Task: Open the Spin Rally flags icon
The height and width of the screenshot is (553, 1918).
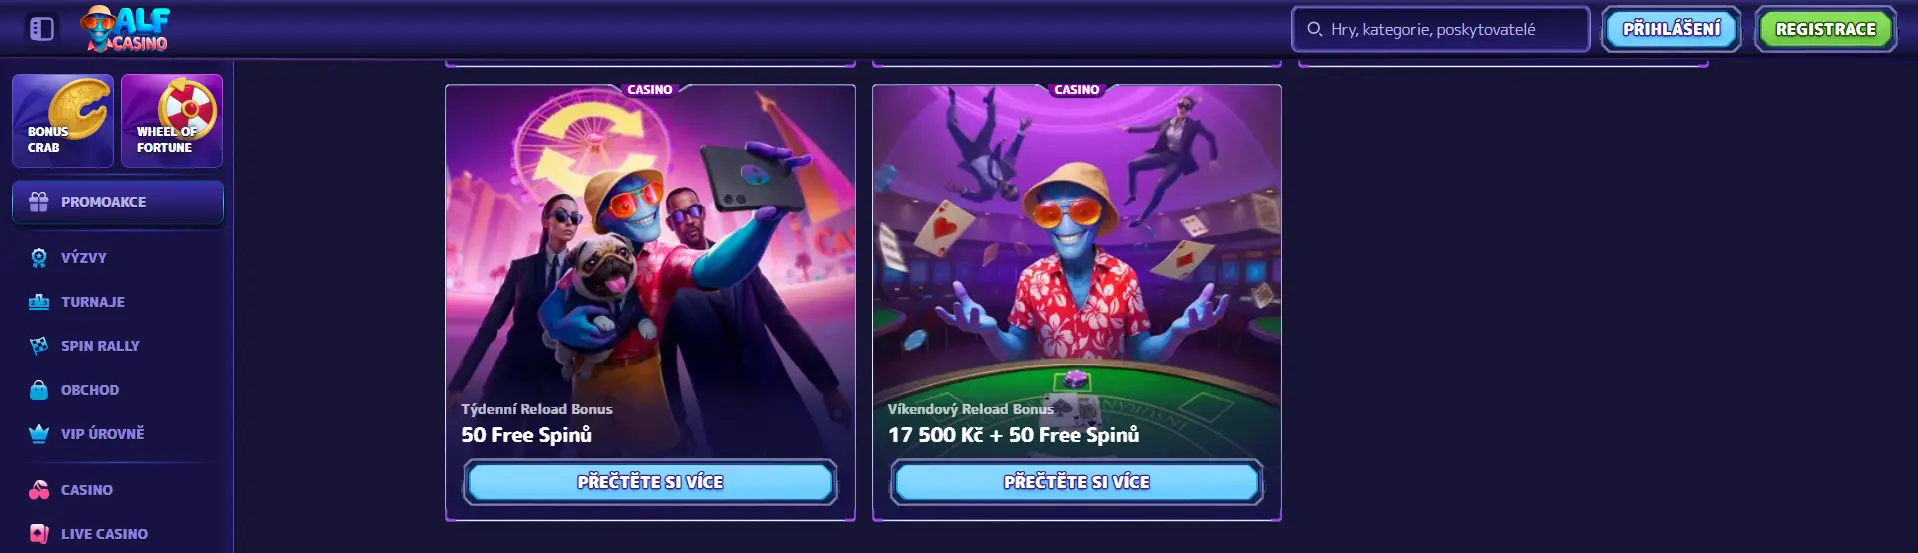Action: pos(39,346)
